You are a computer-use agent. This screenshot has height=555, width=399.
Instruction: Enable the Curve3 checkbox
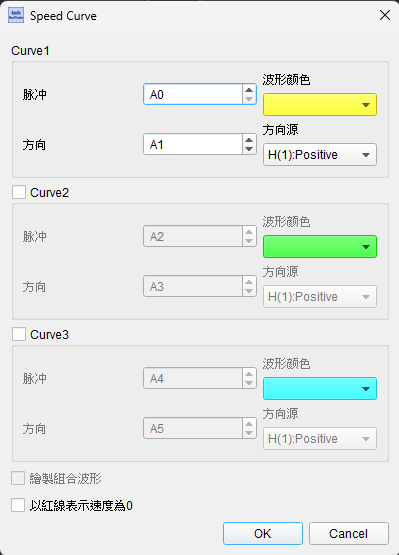[x=19, y=334]
